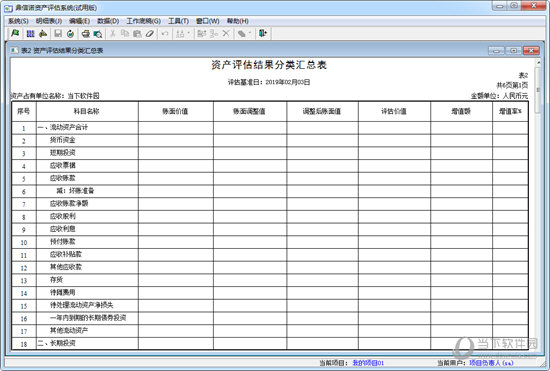Open the 窗口(W) menu
The image size is (550, 371).
click(x=207, y=21)
